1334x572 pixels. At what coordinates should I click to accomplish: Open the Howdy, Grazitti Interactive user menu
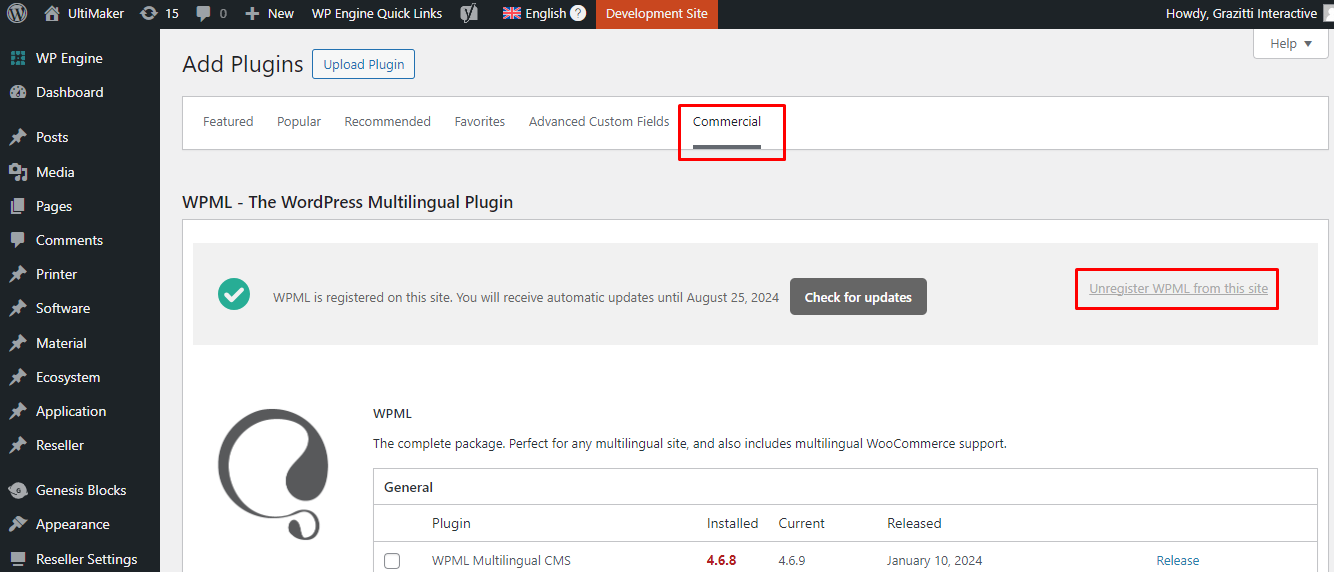coord(1241,14)
